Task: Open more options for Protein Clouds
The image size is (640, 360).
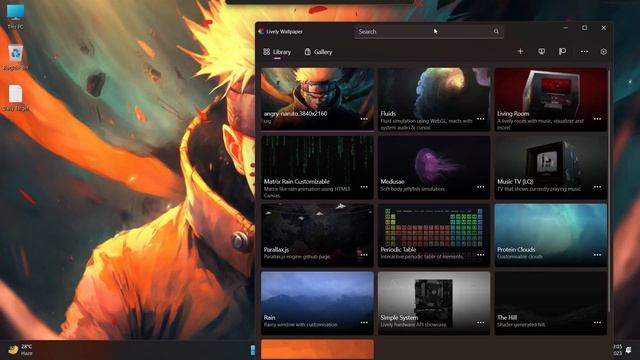Action: pos(597,255)
